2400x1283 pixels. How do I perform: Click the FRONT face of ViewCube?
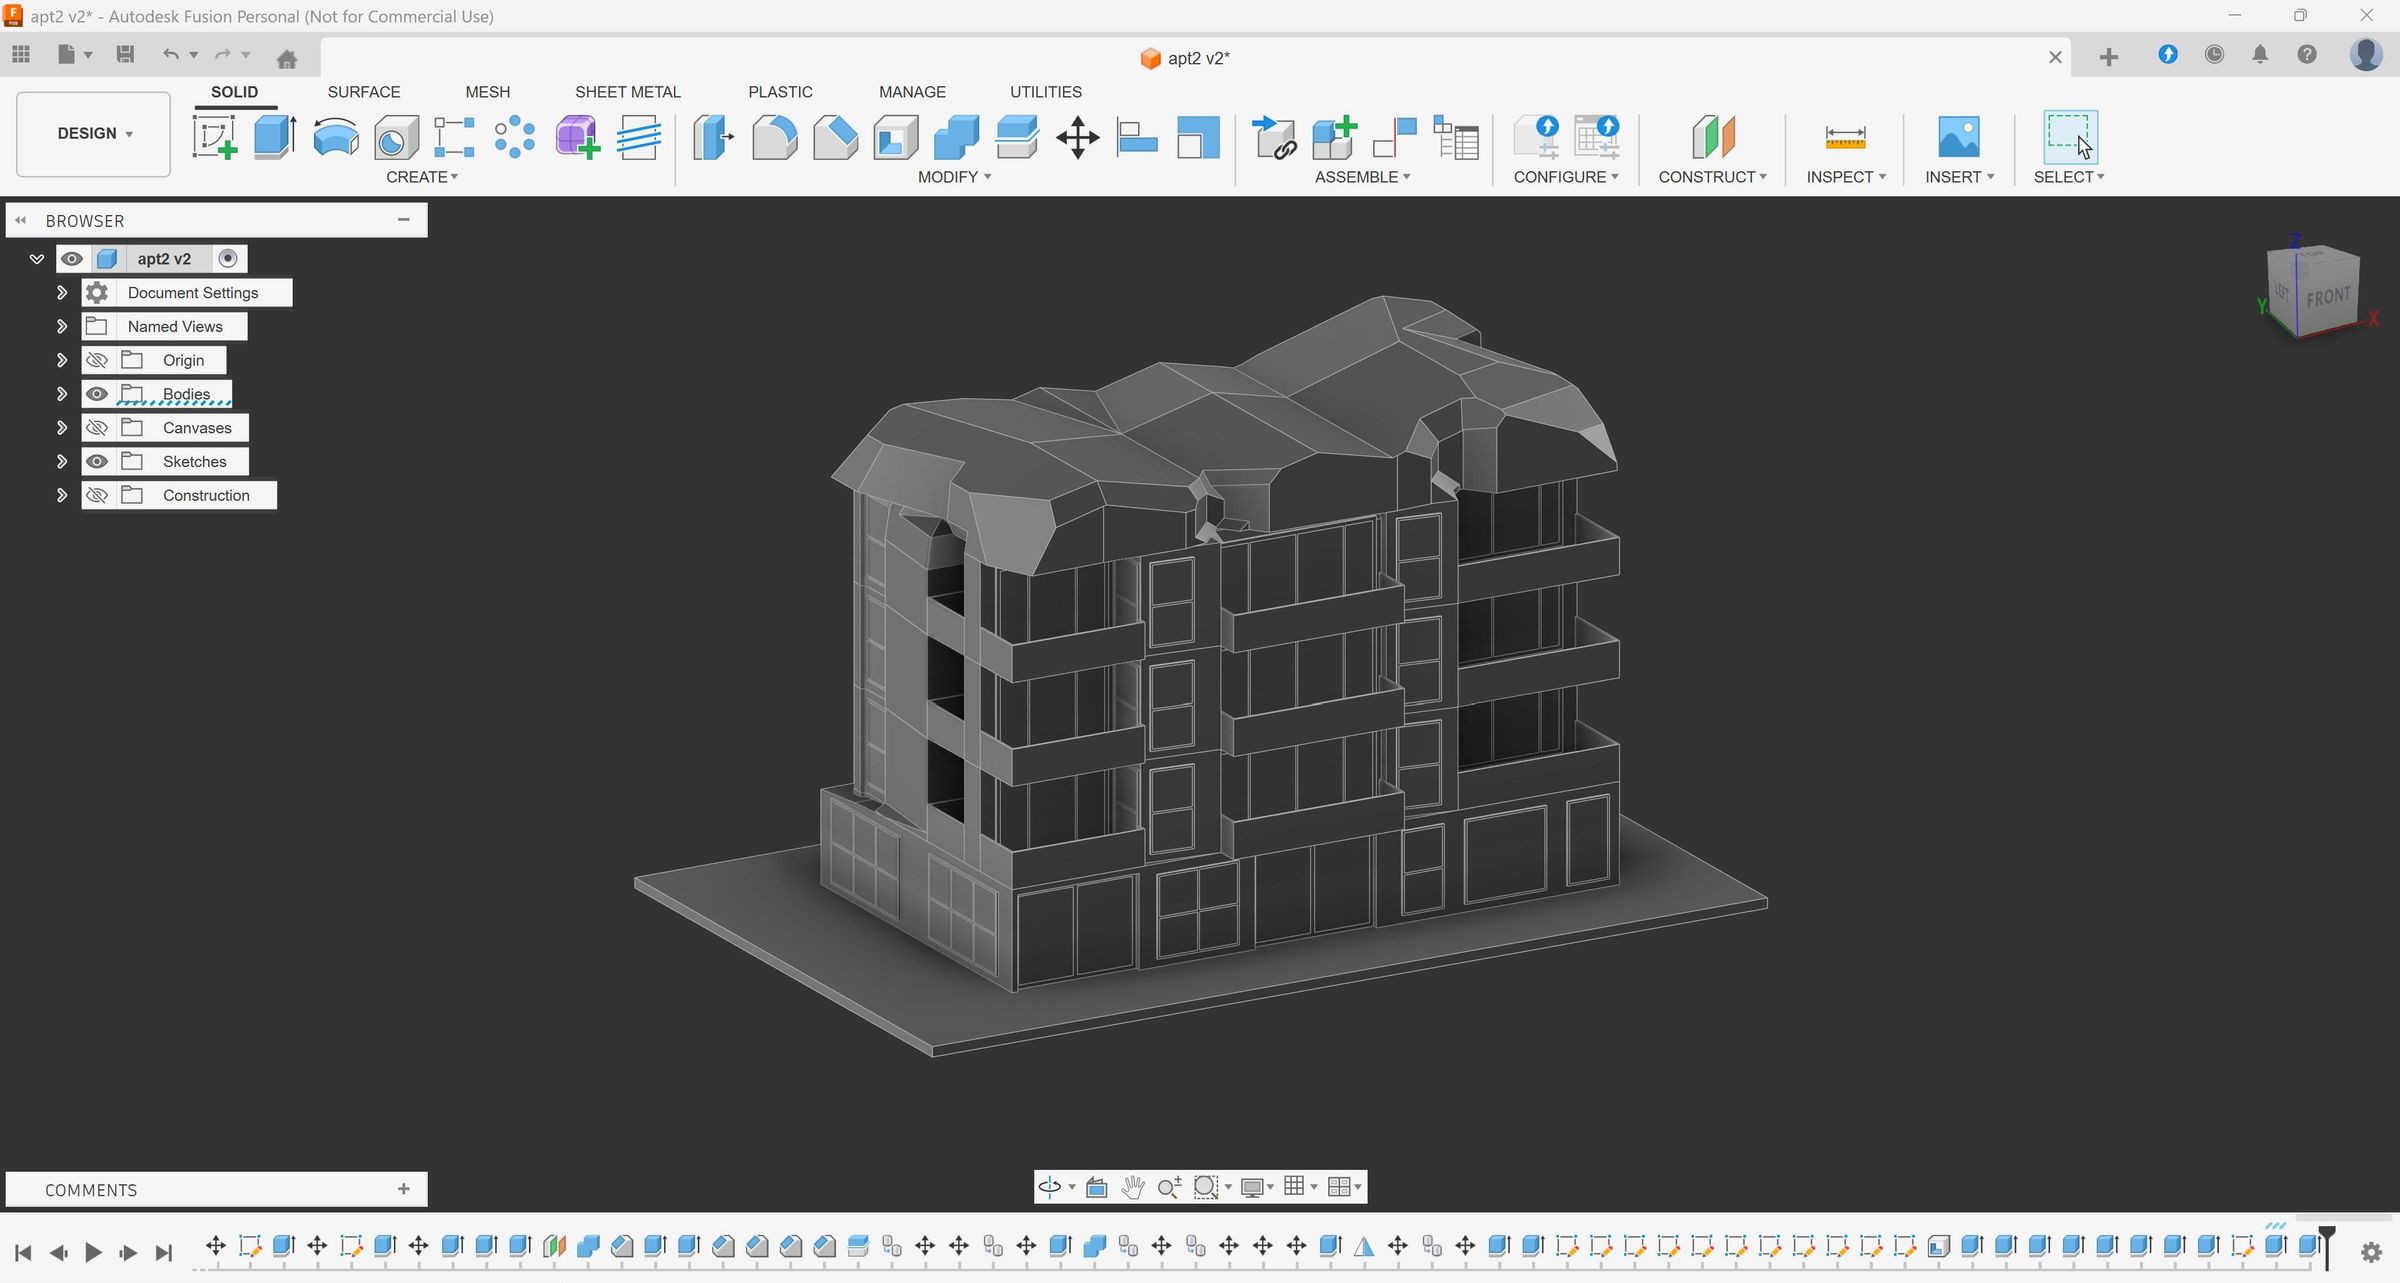[x=2328, y=298]
